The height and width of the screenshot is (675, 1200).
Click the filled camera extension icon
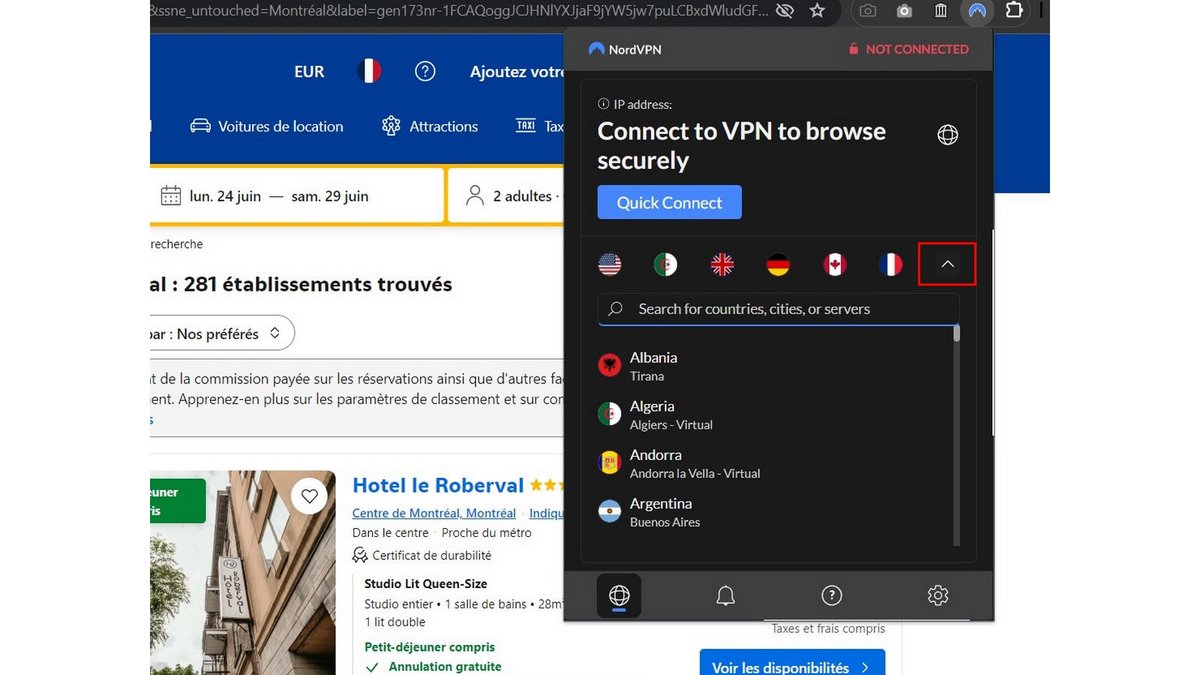(904, 11)
